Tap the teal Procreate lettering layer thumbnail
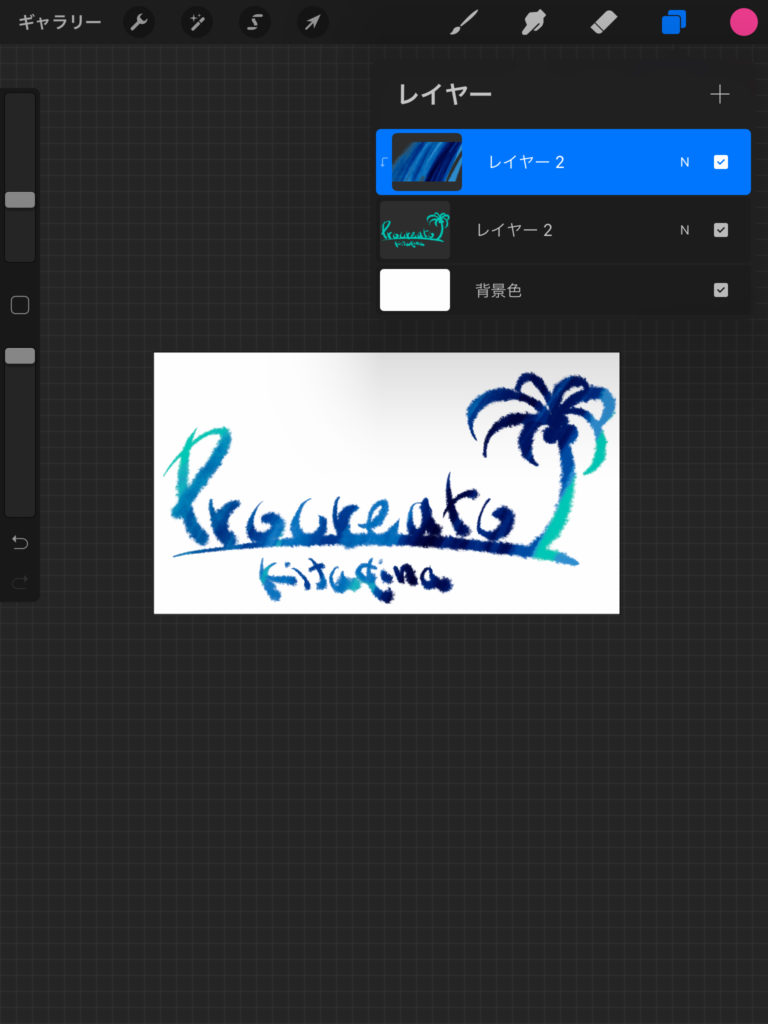The height and width of the screenshot is (1024, 768). click(x=415, y=230)
